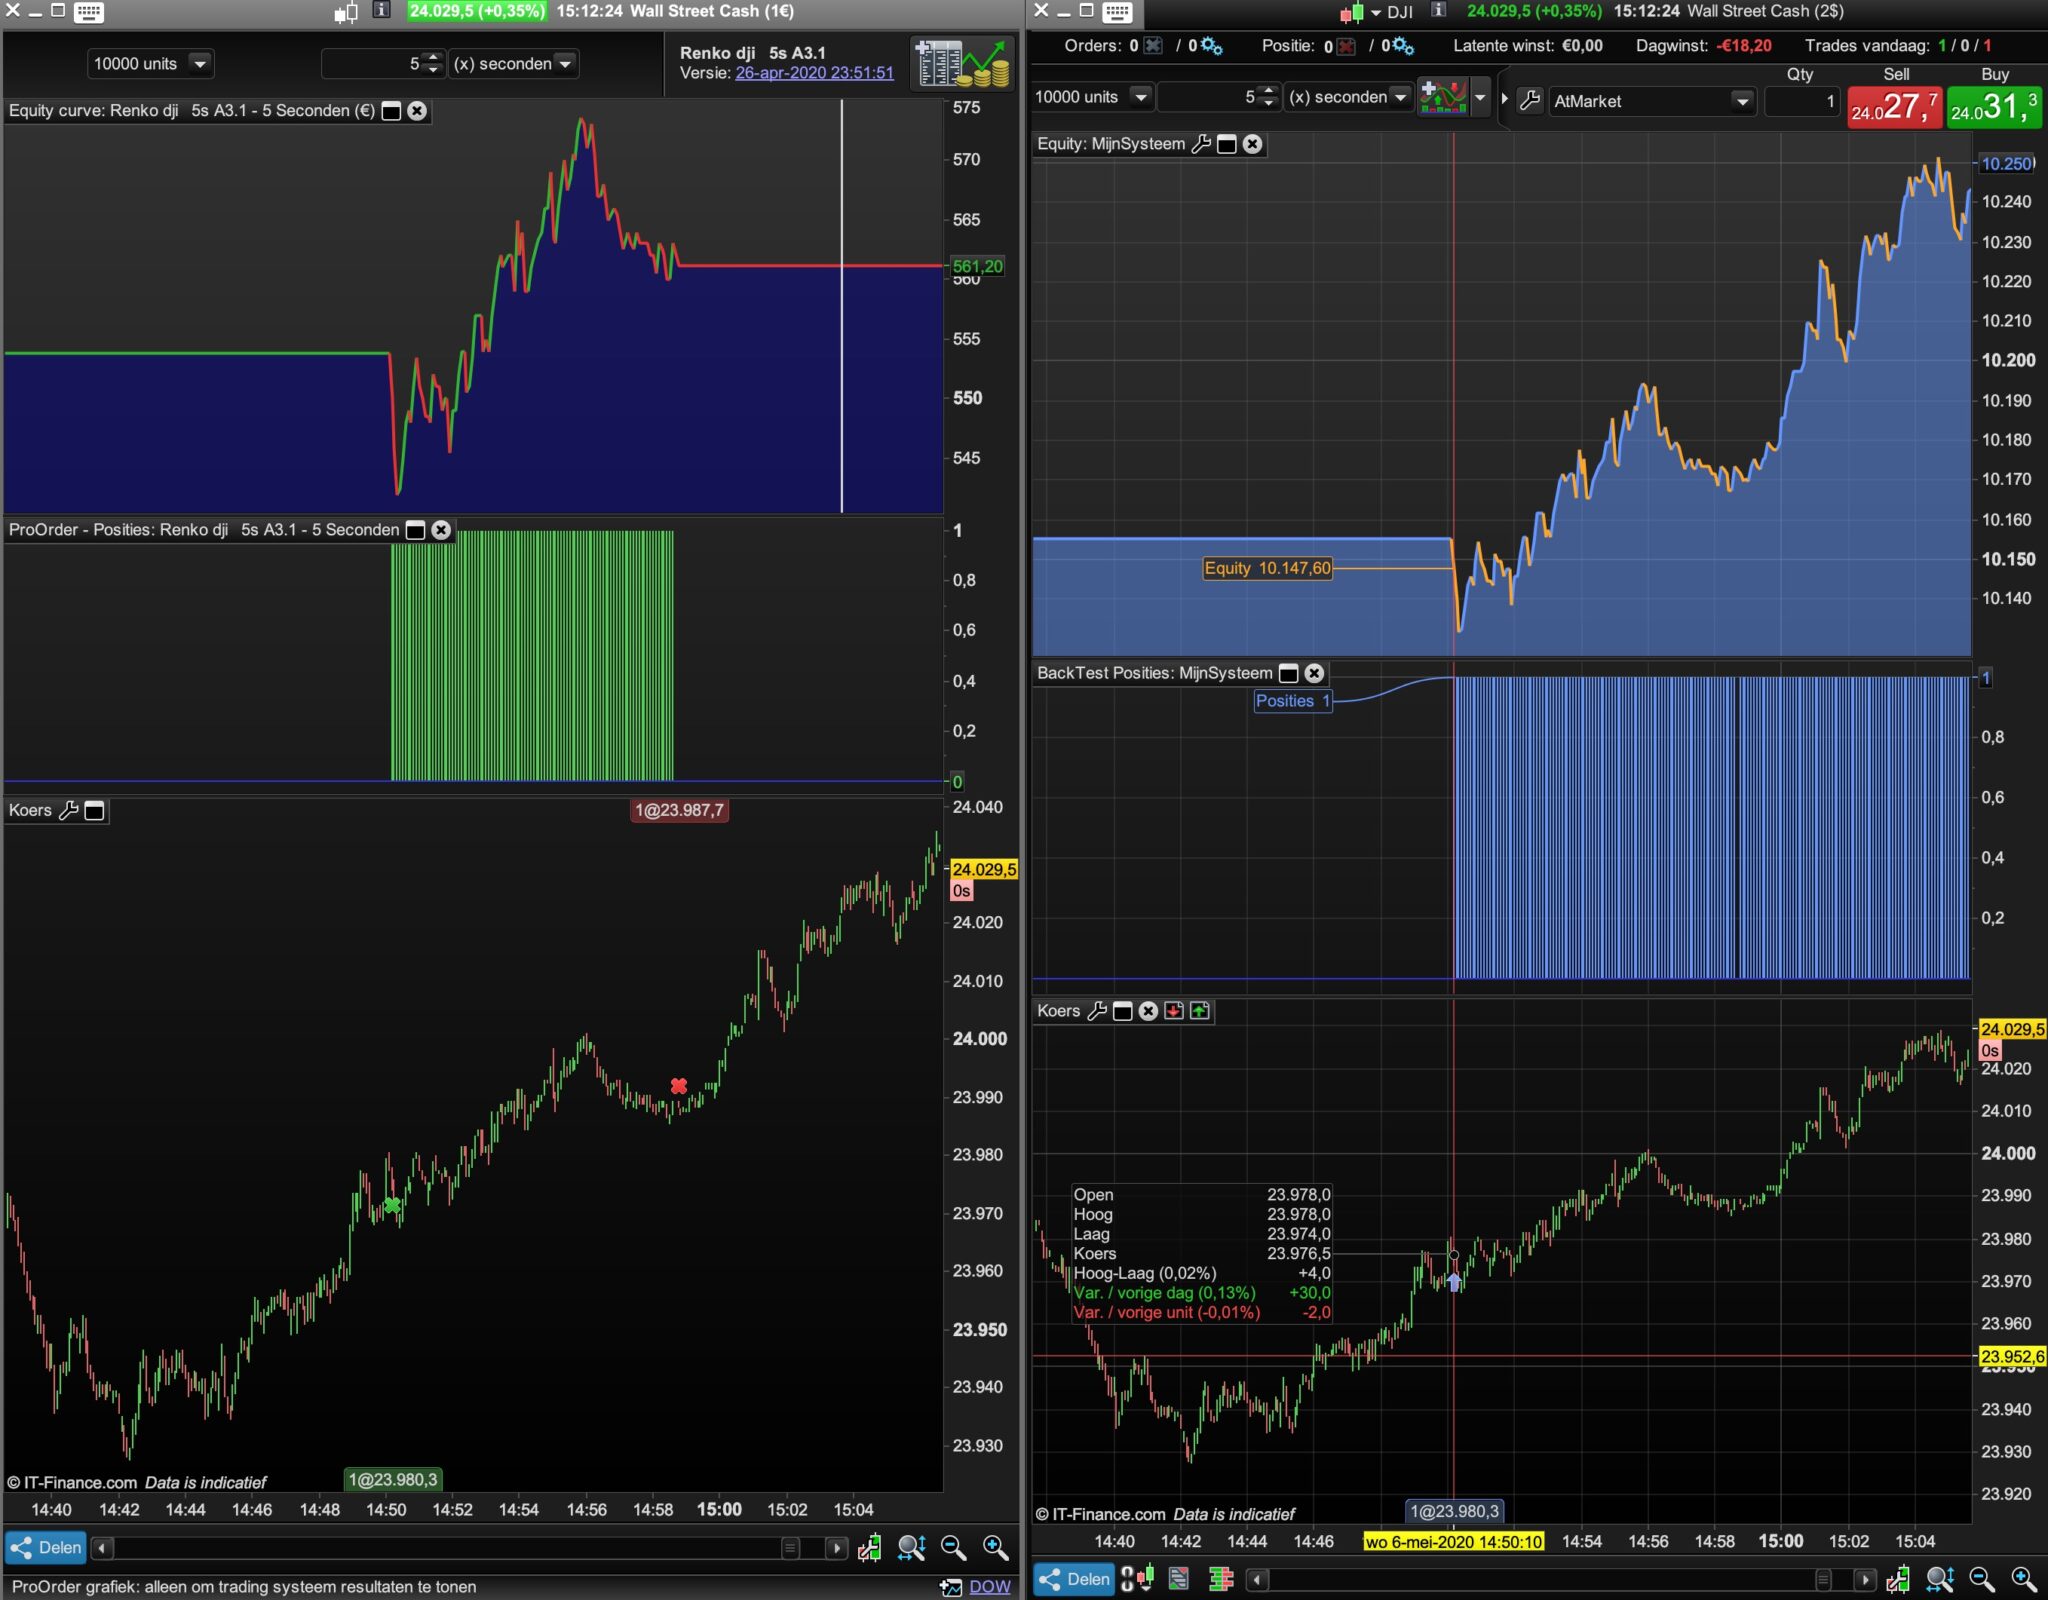Toggle the Equity curve panel window button
Viewport: 2048px width, 1600px height.
[x=392, y=111]
